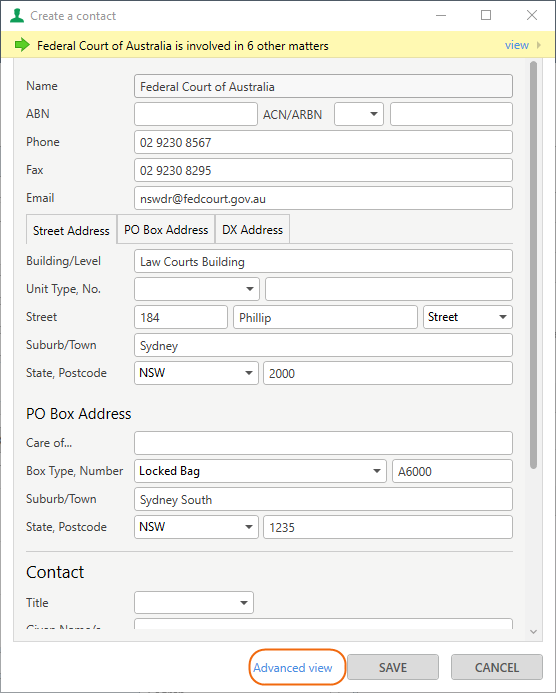
Task: Click the Suburb/Town field 'Sydney South'
Action: click(324, 499)
